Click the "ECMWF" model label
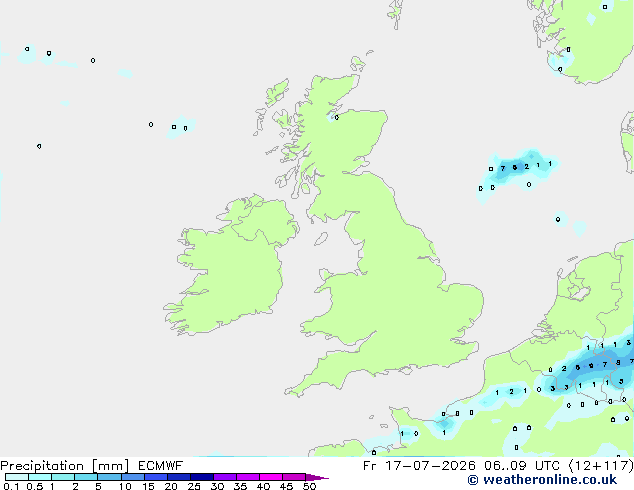This screenshot has width=634, height=490. (161, 466)
